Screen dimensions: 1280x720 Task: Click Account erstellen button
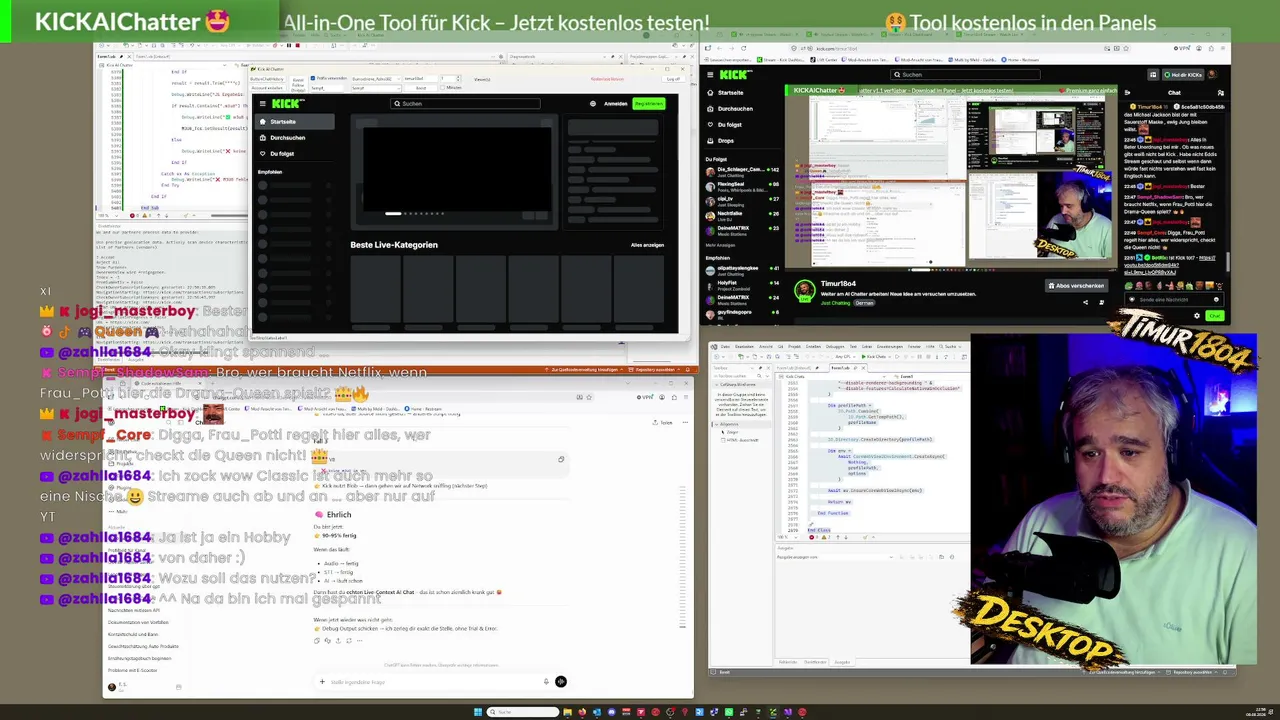click(x=268, y=88)
